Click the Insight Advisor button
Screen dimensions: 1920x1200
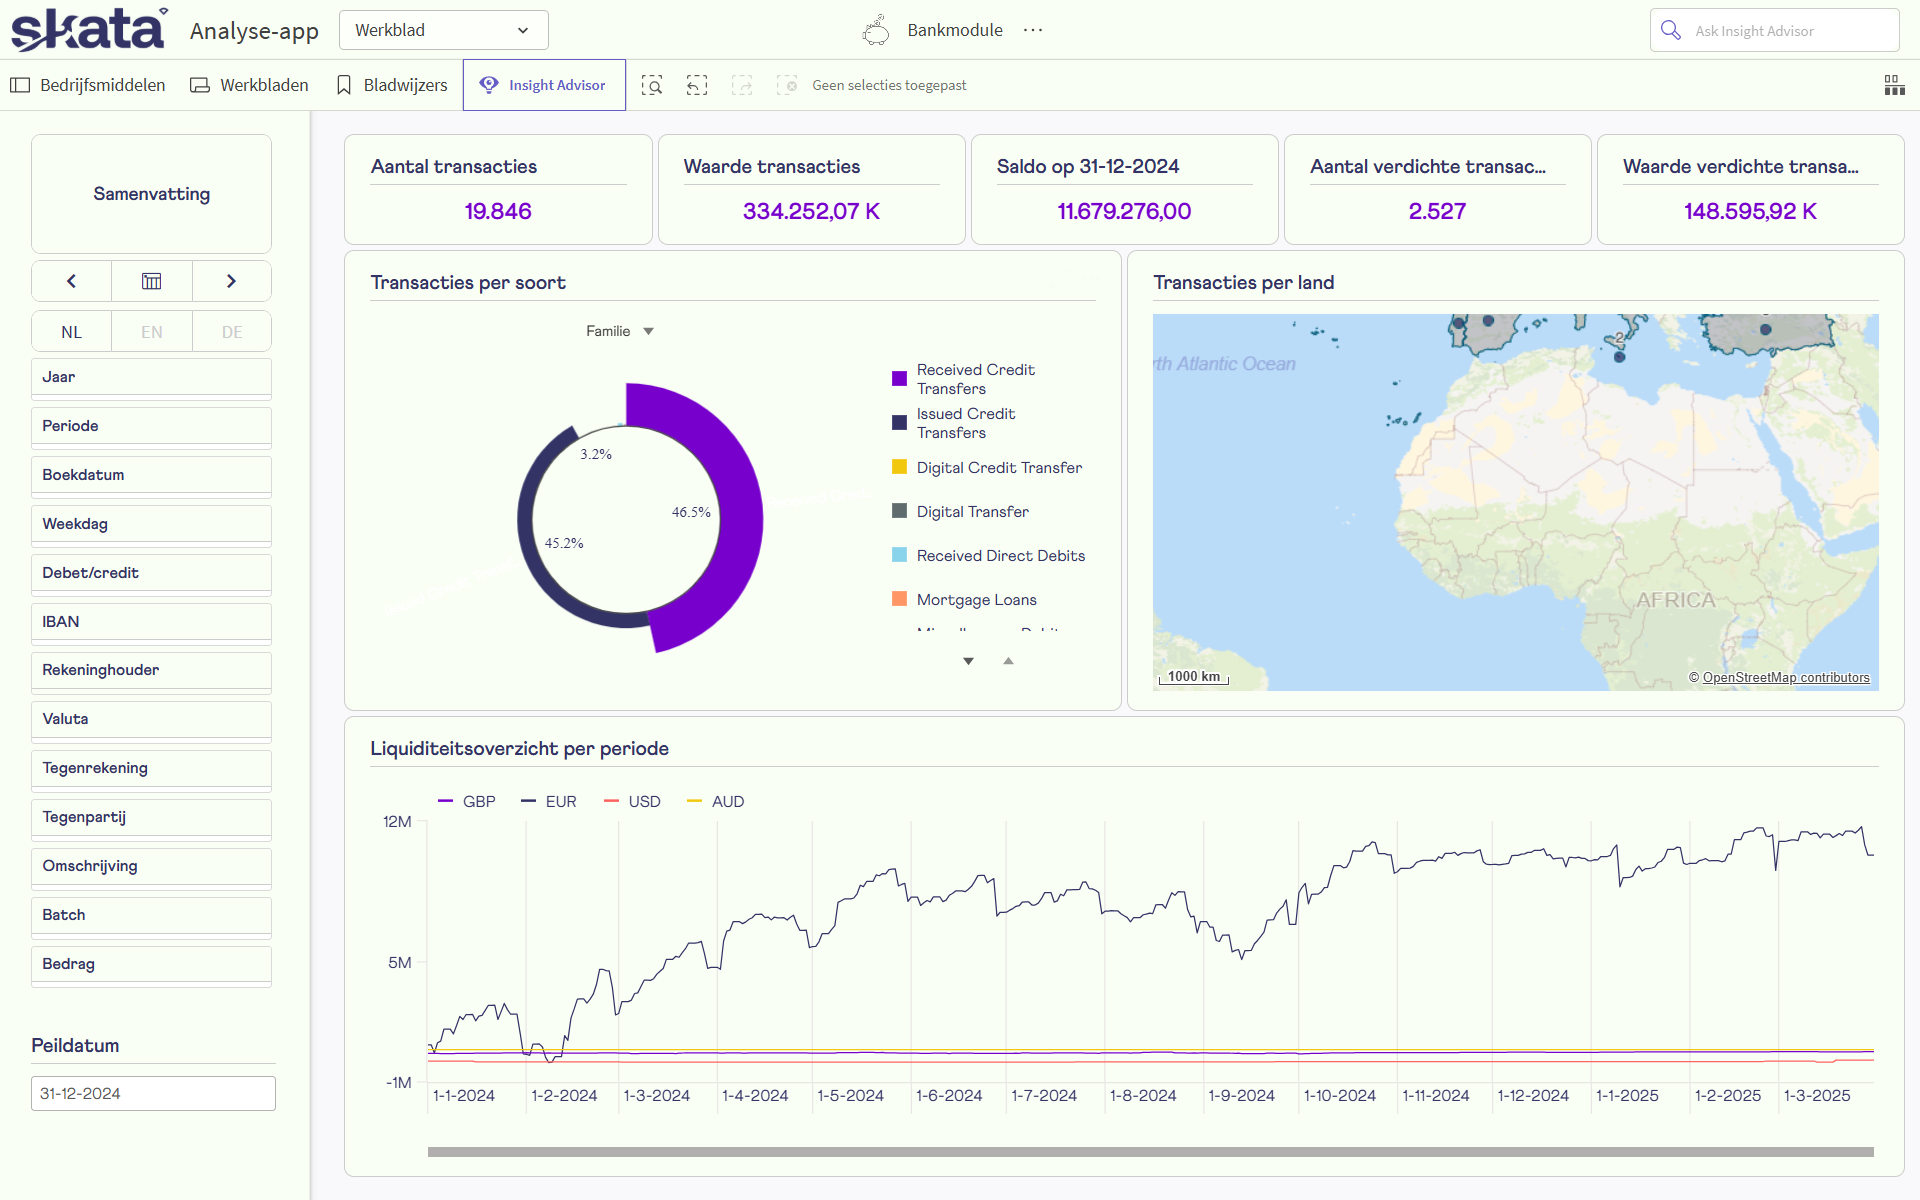click(x=544, y=85)
